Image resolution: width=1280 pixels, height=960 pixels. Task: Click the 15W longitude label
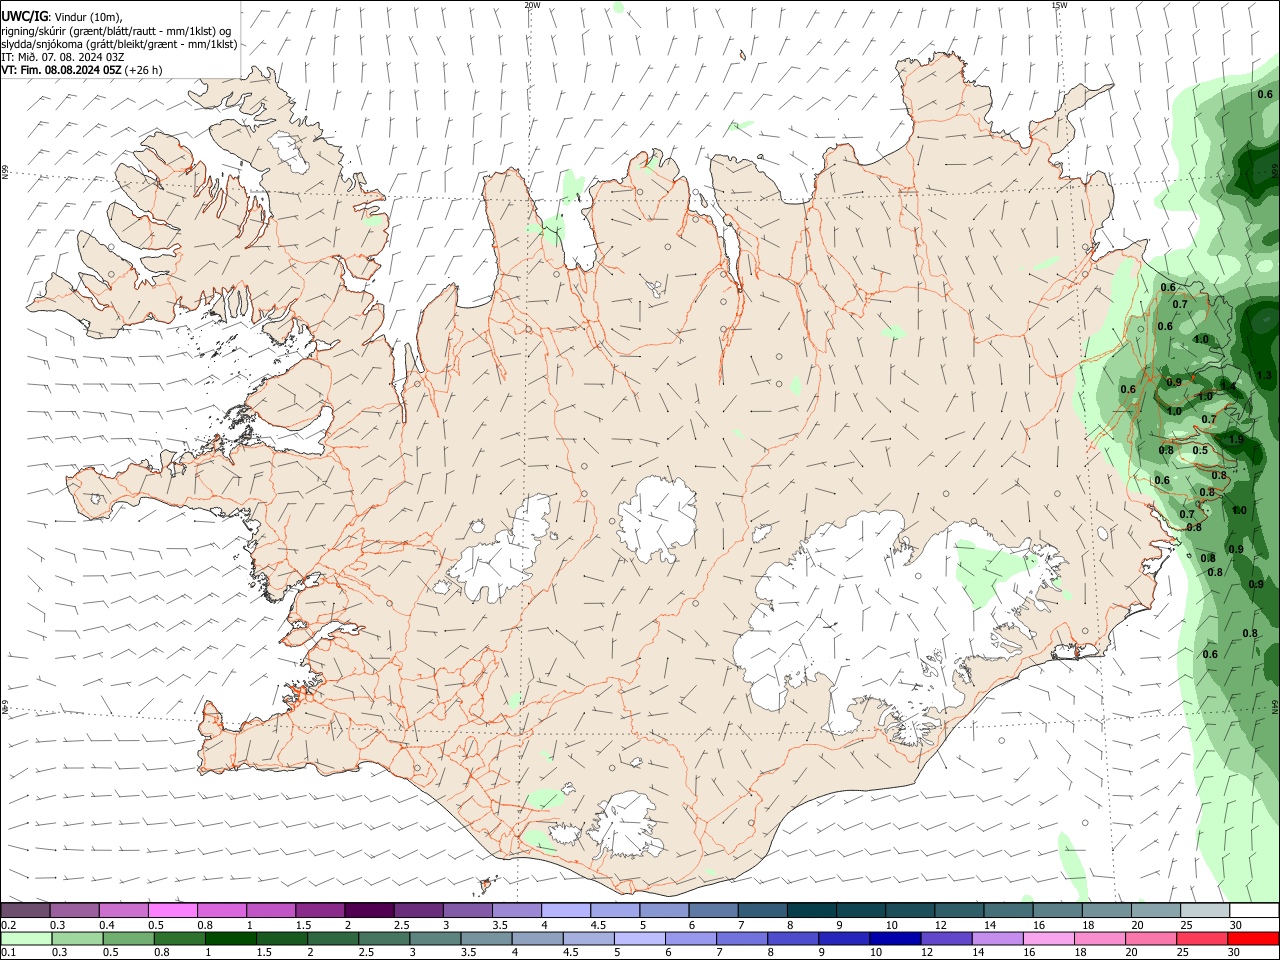[1059, 5]
